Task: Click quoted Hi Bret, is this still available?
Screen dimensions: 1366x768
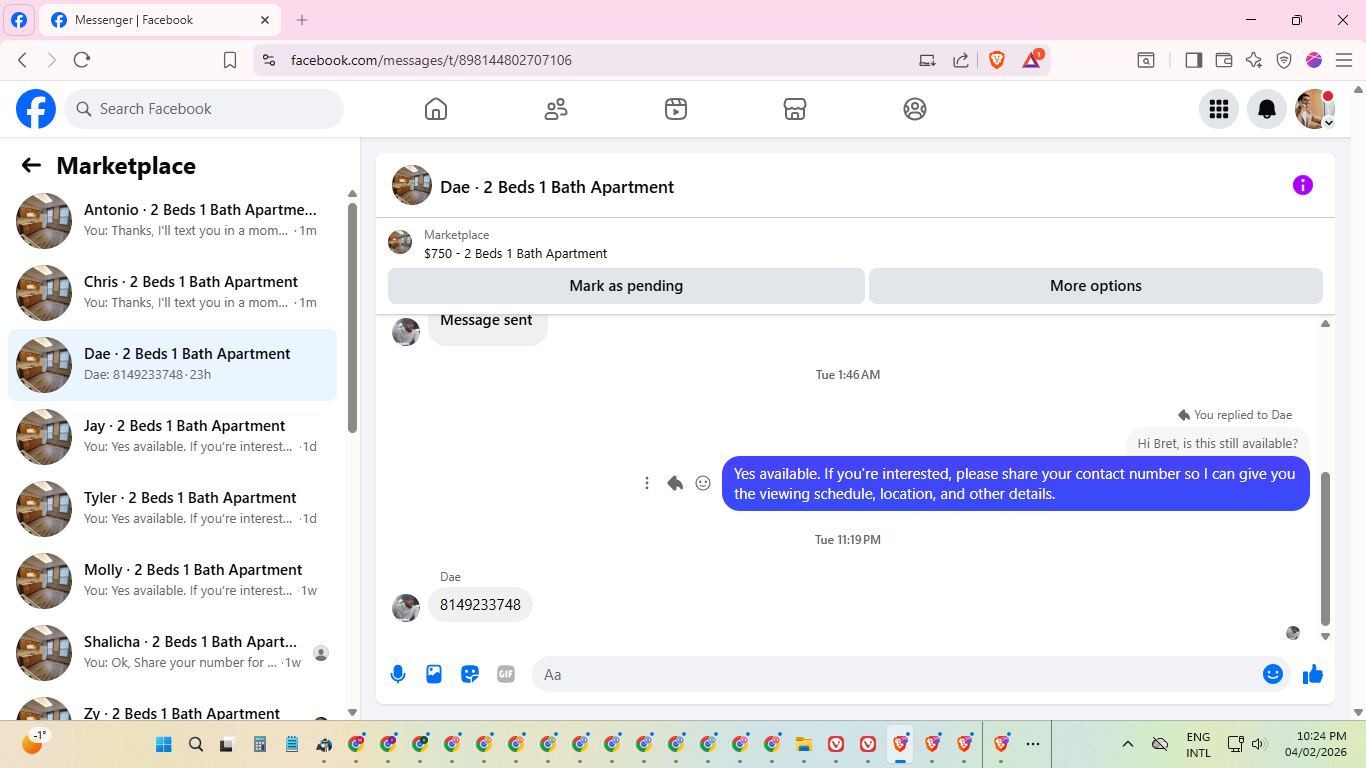Action: point(1218,444)
